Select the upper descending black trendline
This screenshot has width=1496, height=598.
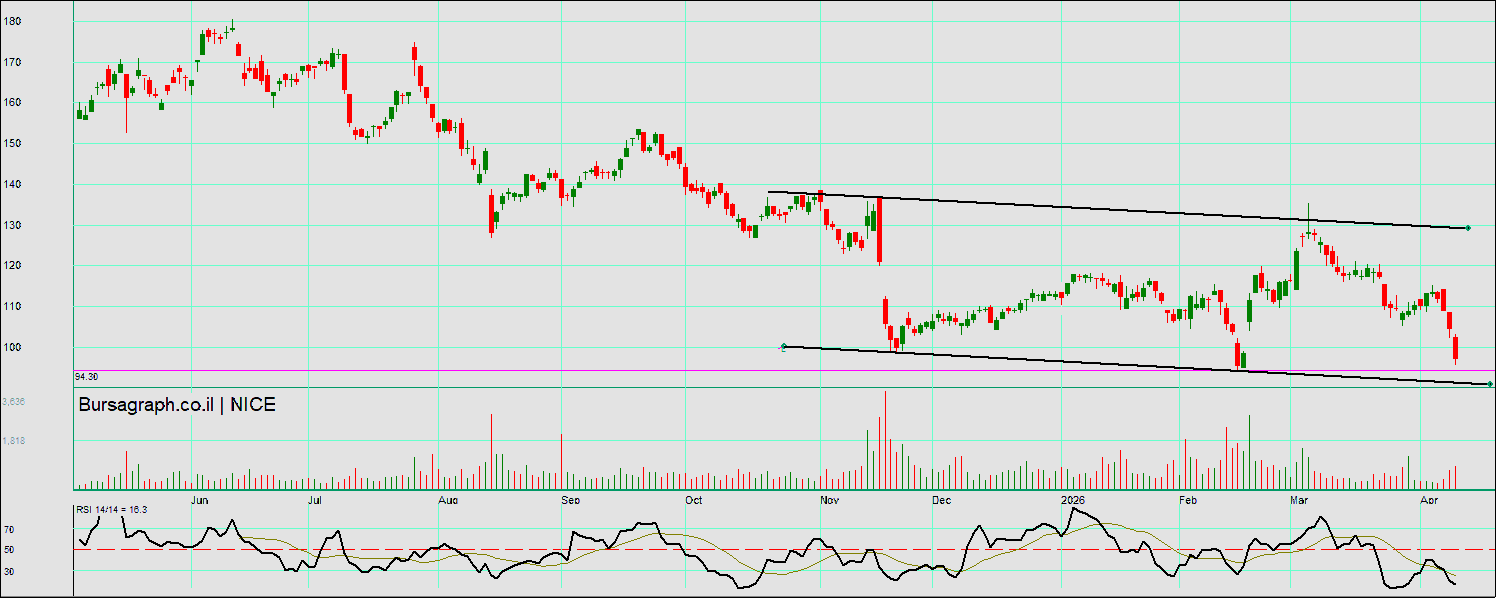pyautogui.click(x=1117, y=209)
